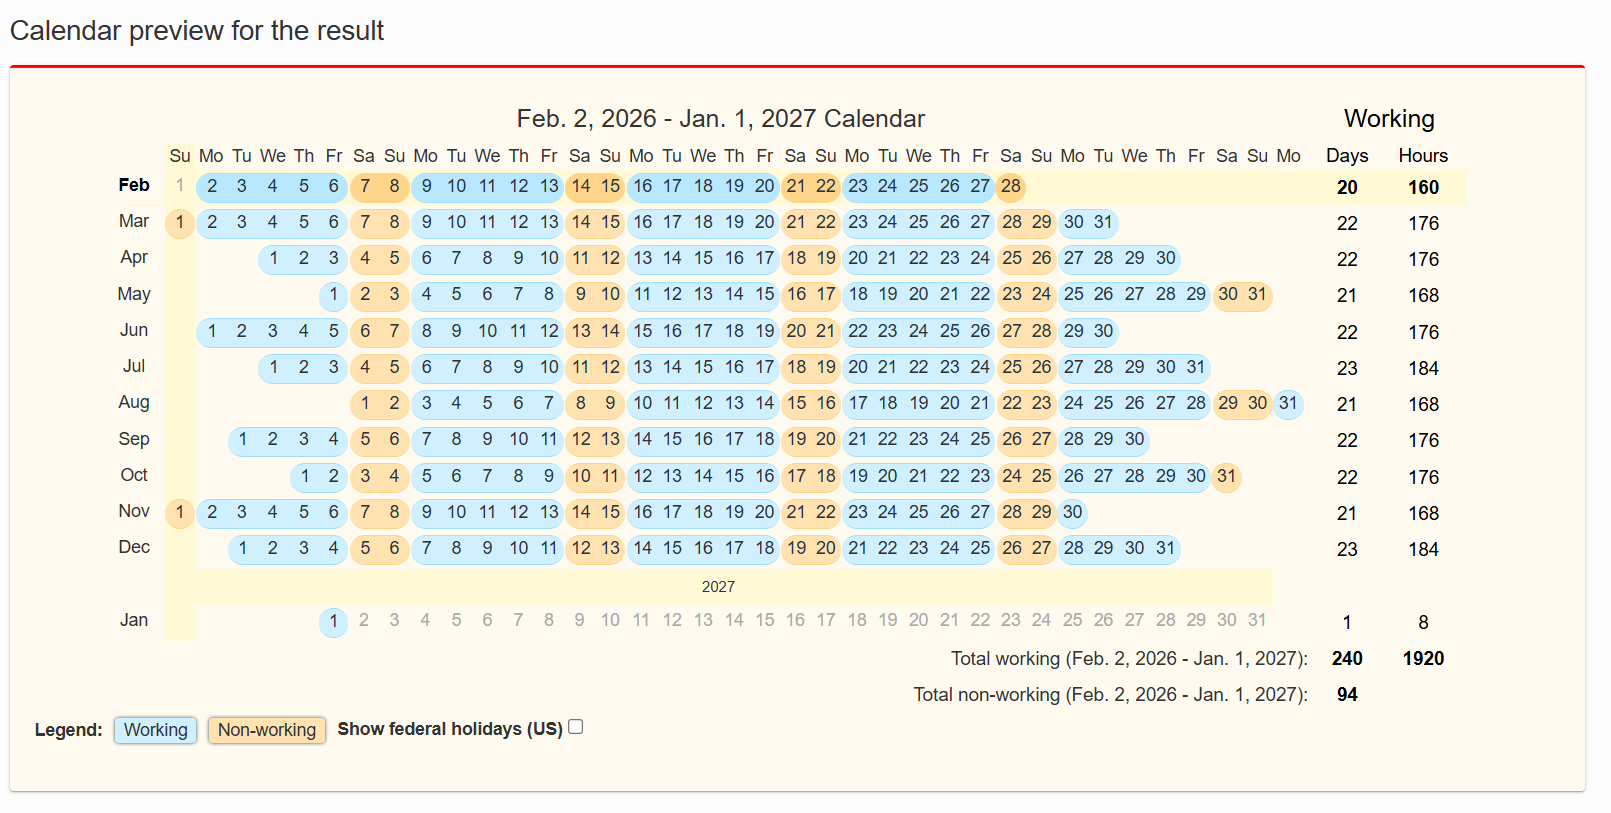The image size is (1611, 813).
Task: Click the Hours column header
Action: [x=1422, y=156]
